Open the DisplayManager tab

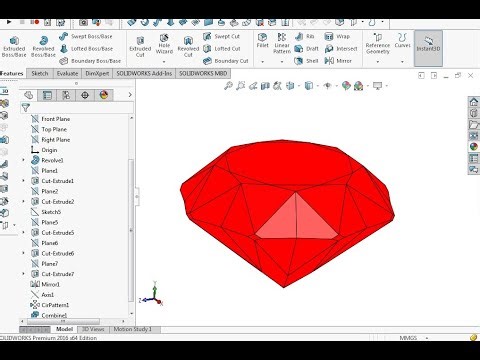[104, 95]
